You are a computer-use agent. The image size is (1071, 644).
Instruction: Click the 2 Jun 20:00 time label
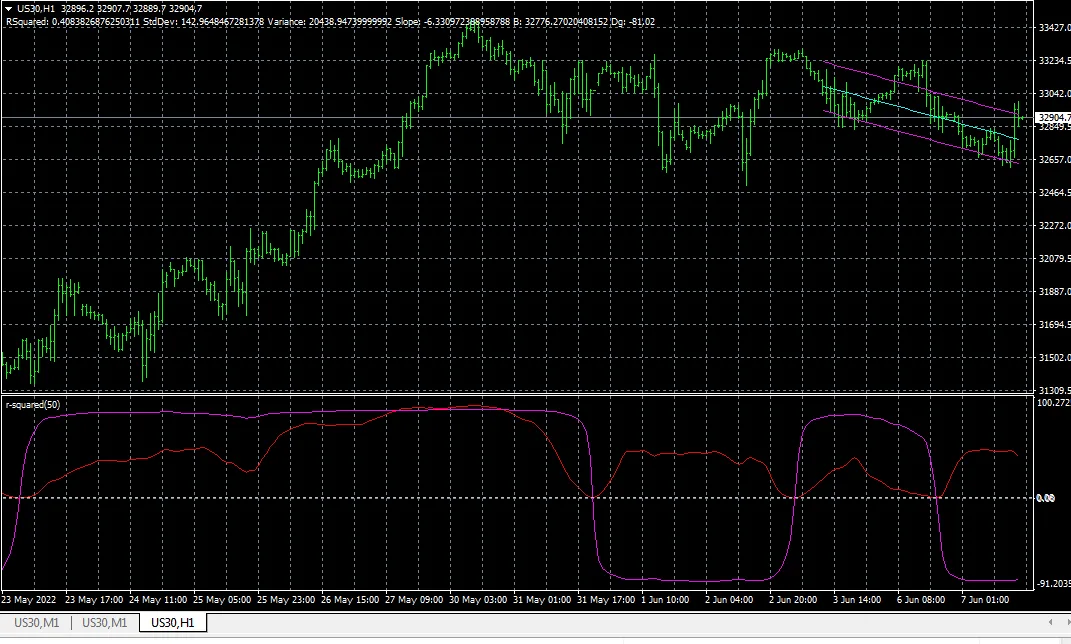point(794,600)
